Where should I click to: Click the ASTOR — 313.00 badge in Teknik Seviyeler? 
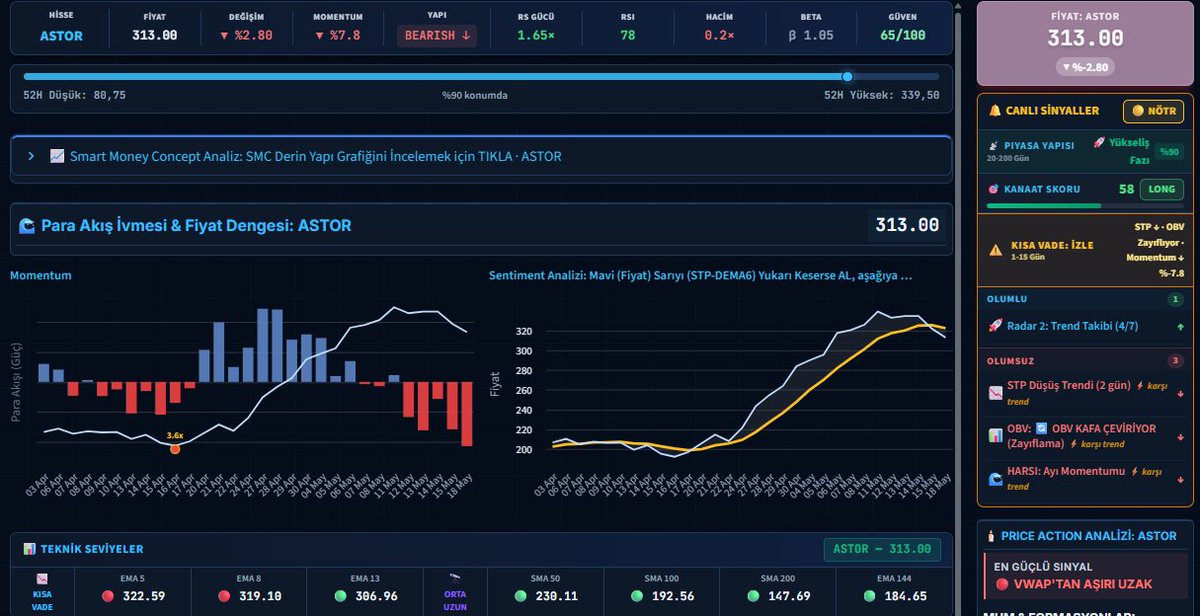[882, 549]
